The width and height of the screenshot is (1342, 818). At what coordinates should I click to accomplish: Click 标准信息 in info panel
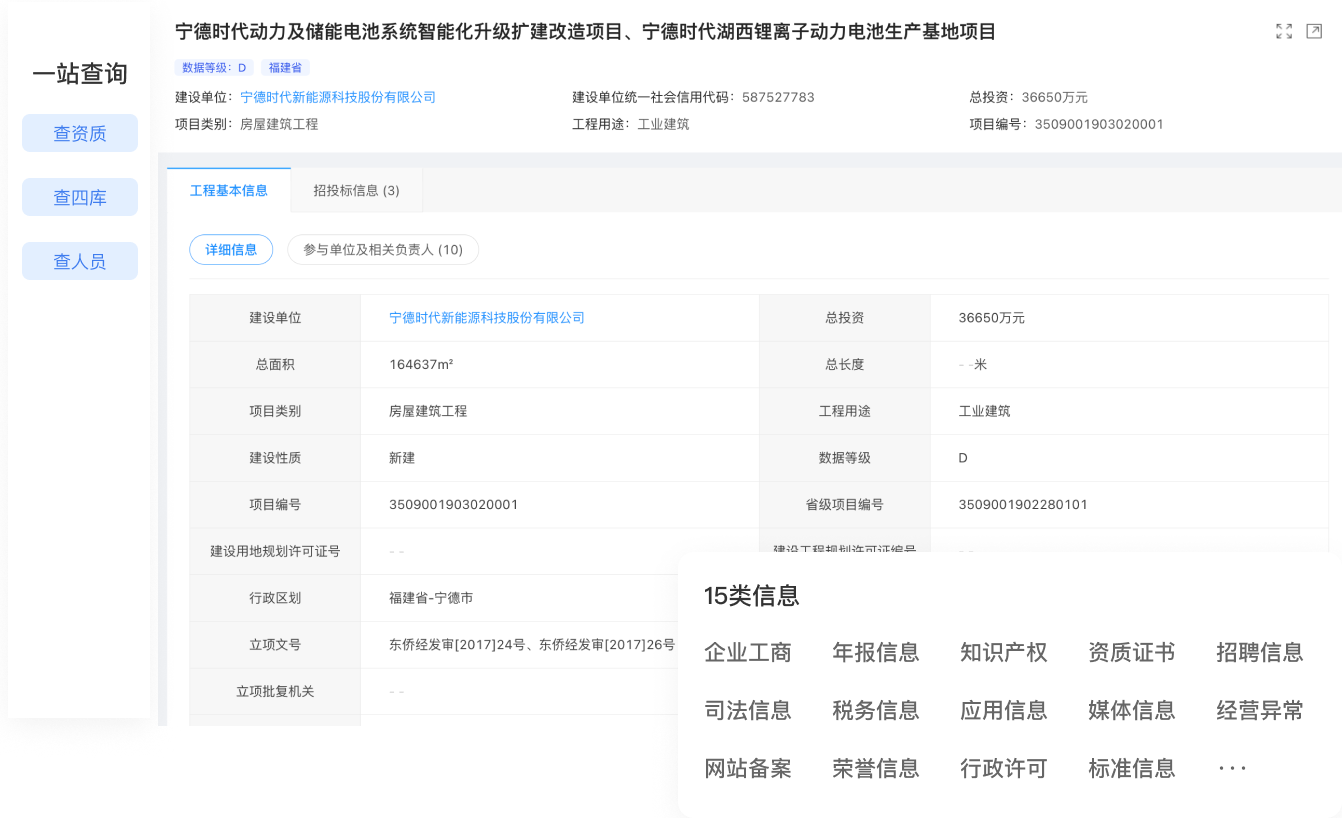[1132, 769]
